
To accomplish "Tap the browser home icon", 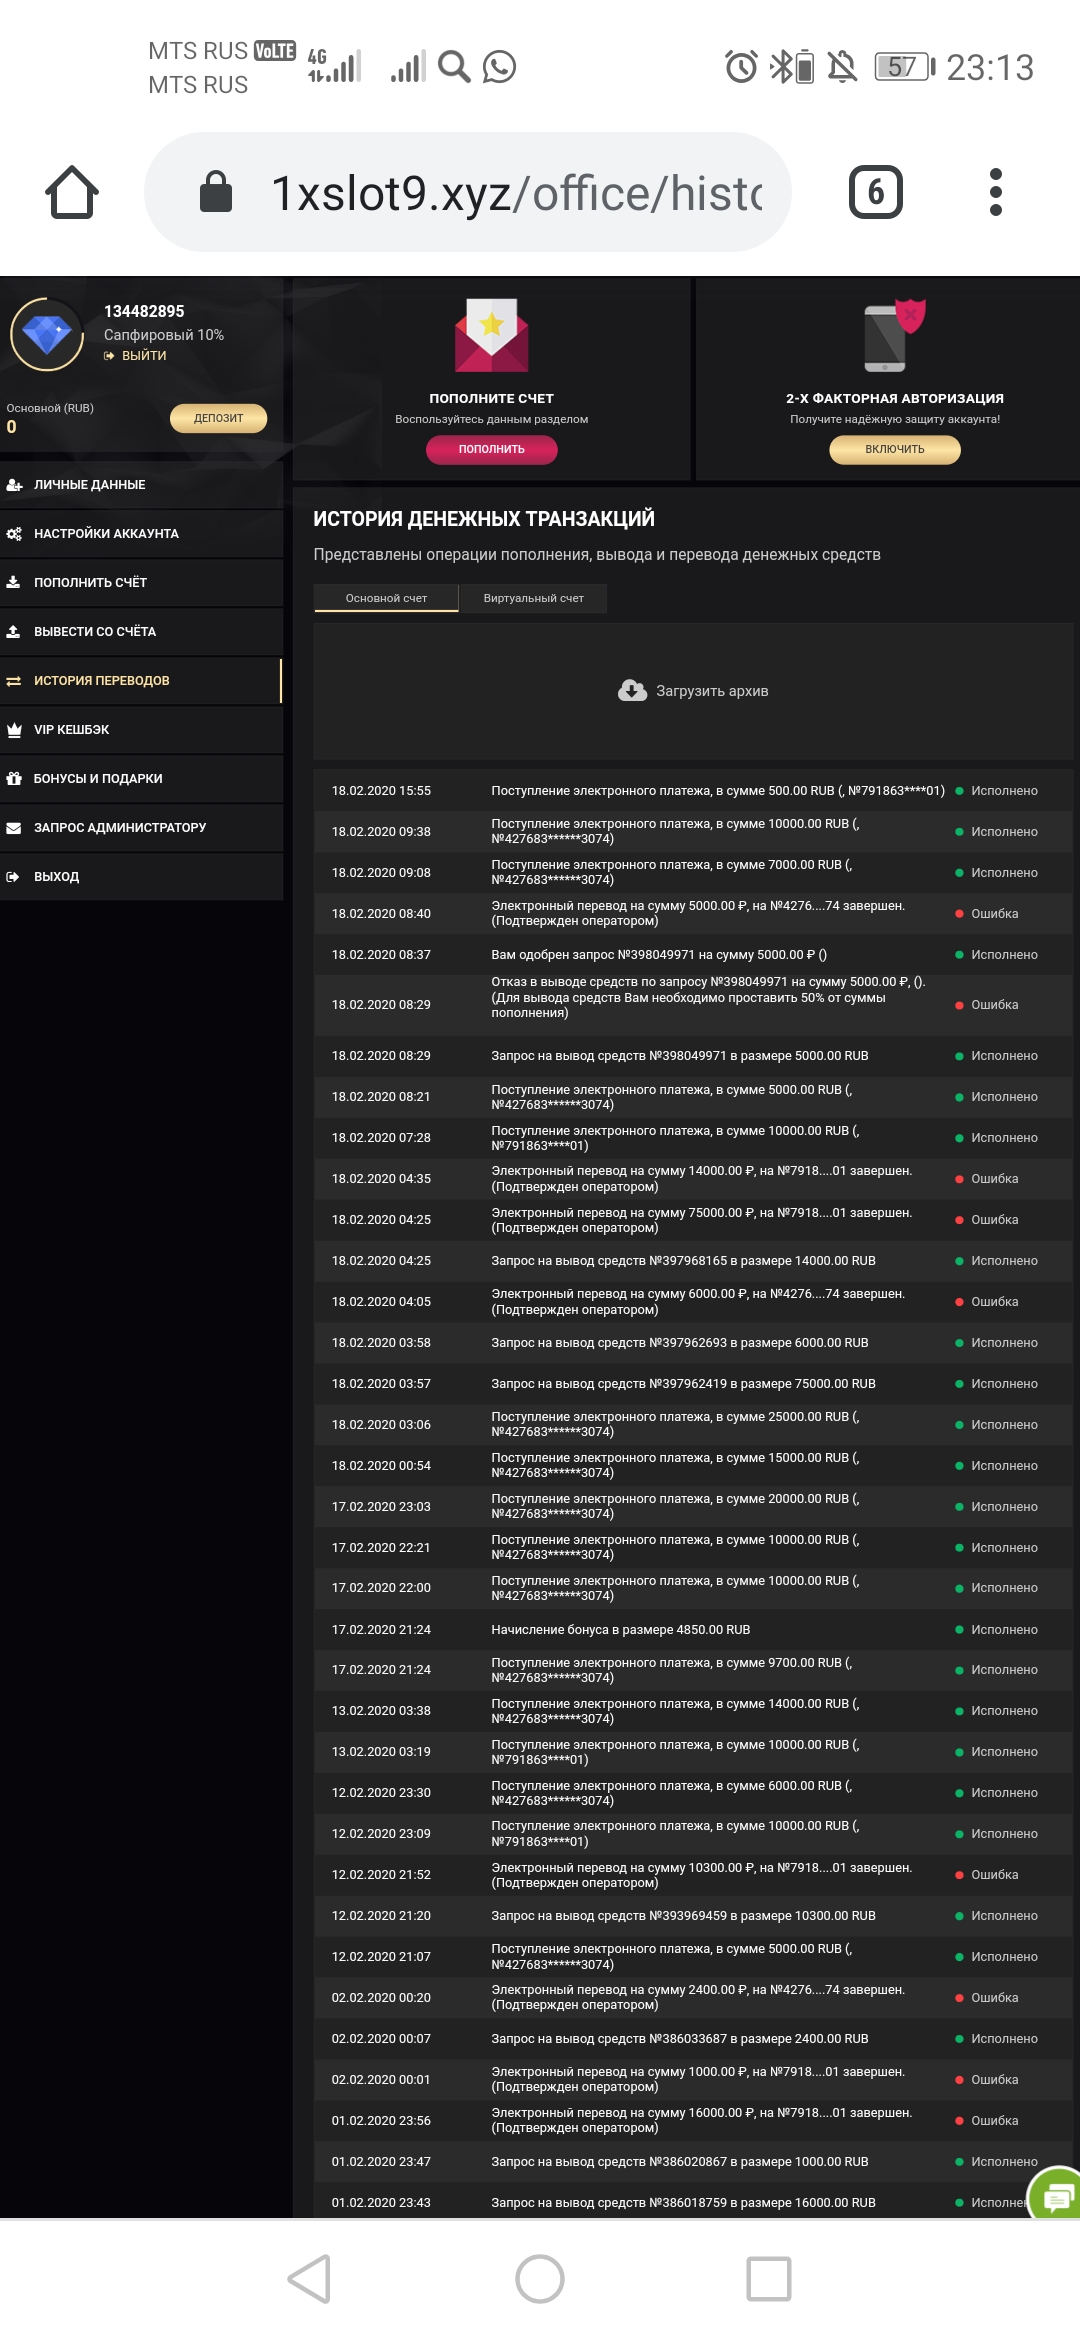I will click(x=72, y=192).
